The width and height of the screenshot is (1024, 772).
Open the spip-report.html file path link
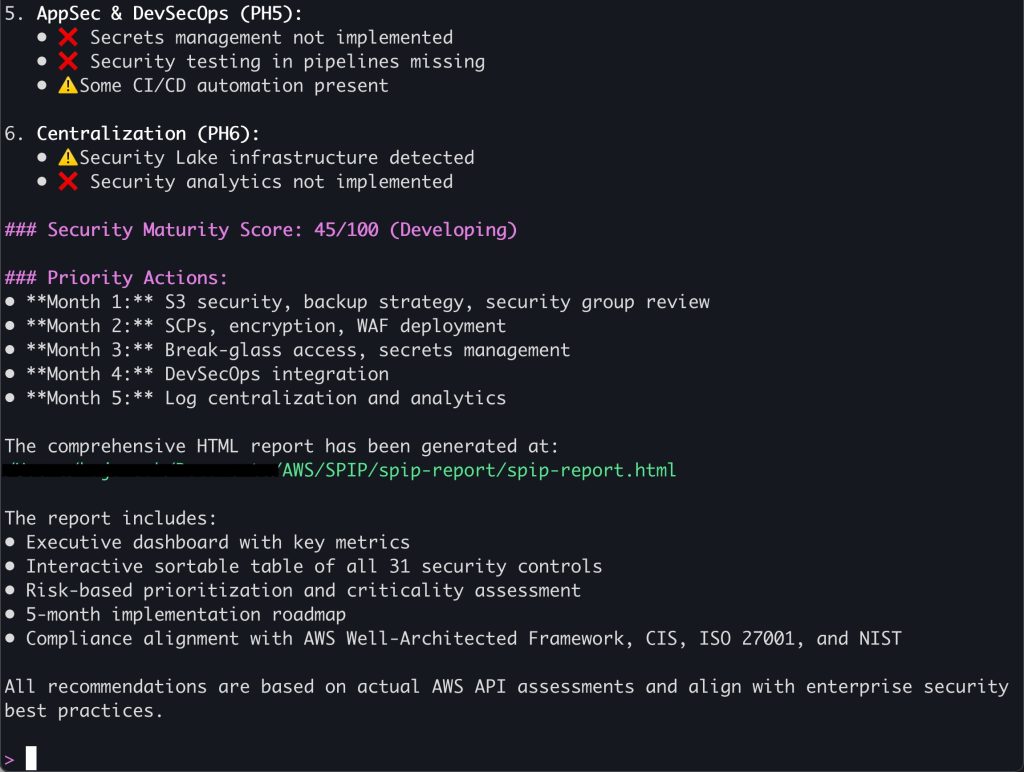tap(478, 470)
